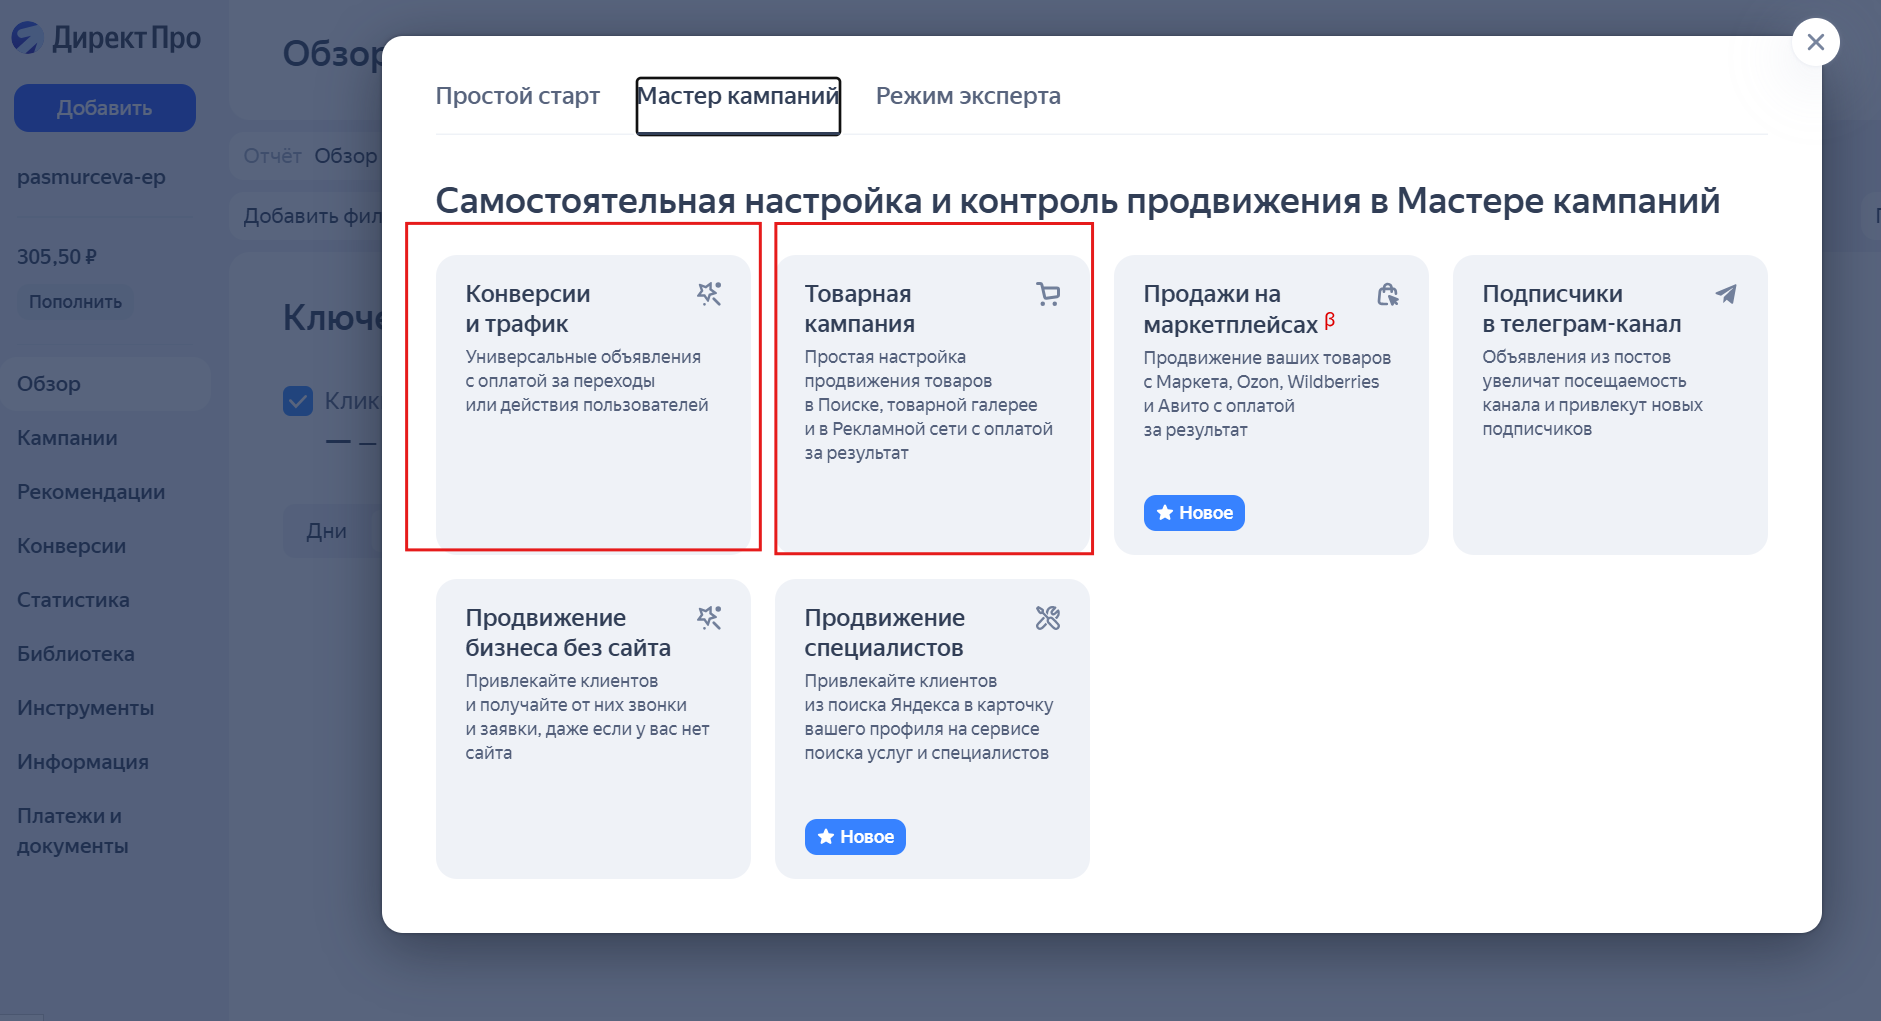The image size is (1881, 1021).
Task: Click the star icon in the Новое badge
Action: (1164, 512)
